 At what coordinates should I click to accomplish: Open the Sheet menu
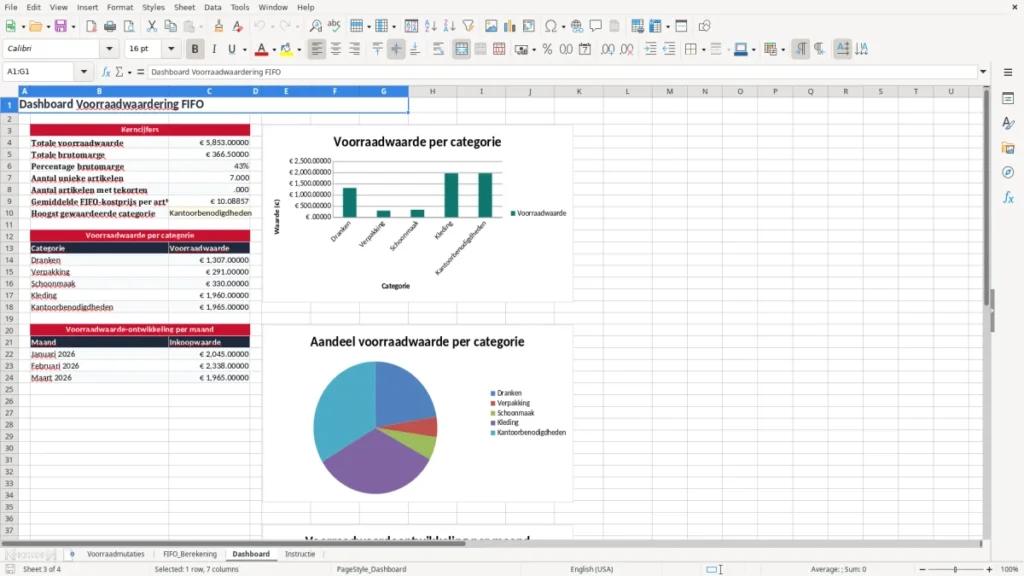coord(184,7)
